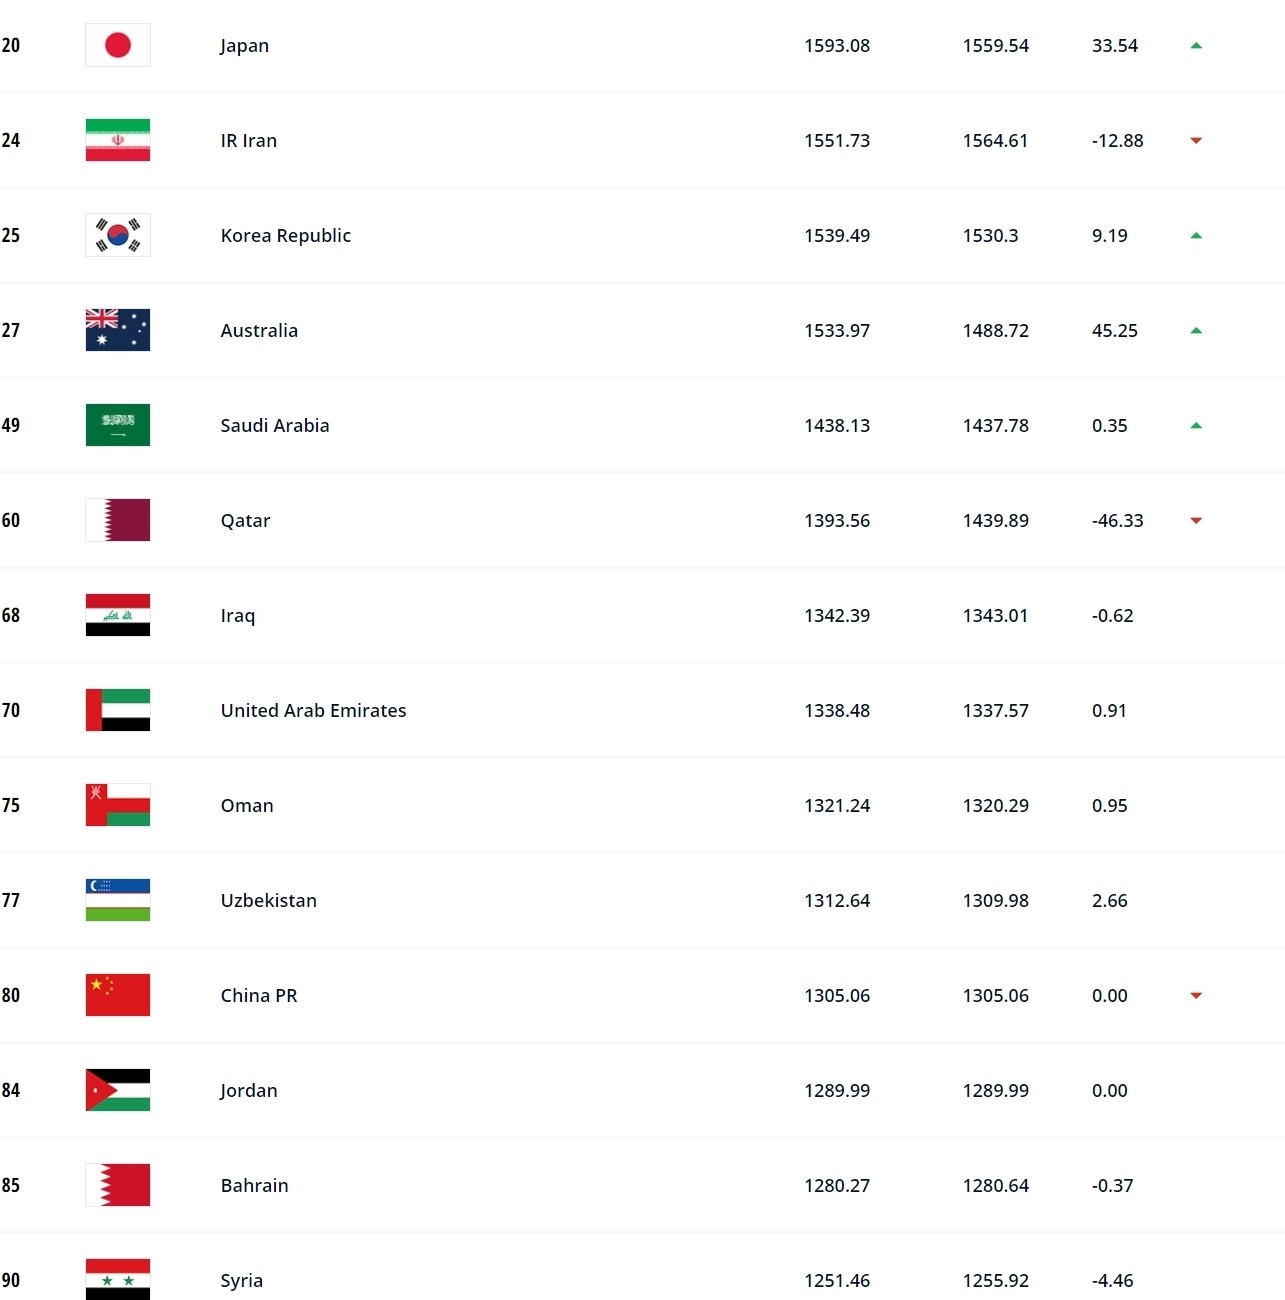Click Australia's green up arrow indicator
The height and width of the screenshot is (1300, 1285).
[x=1196, y=330]
